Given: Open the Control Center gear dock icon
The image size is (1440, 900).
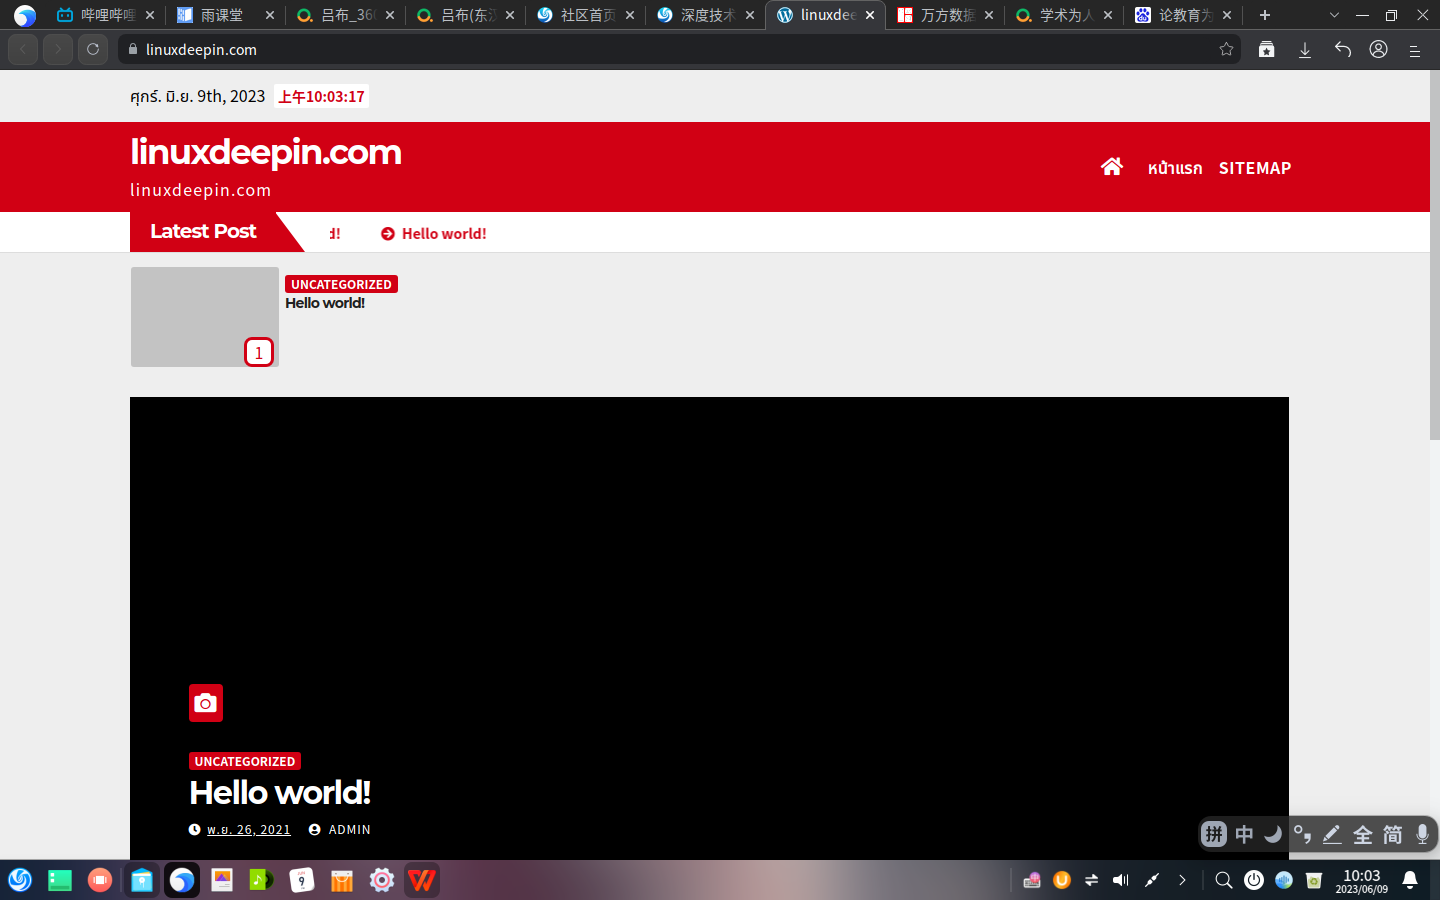Looking at the screenshot, I should tap(382, 880).
